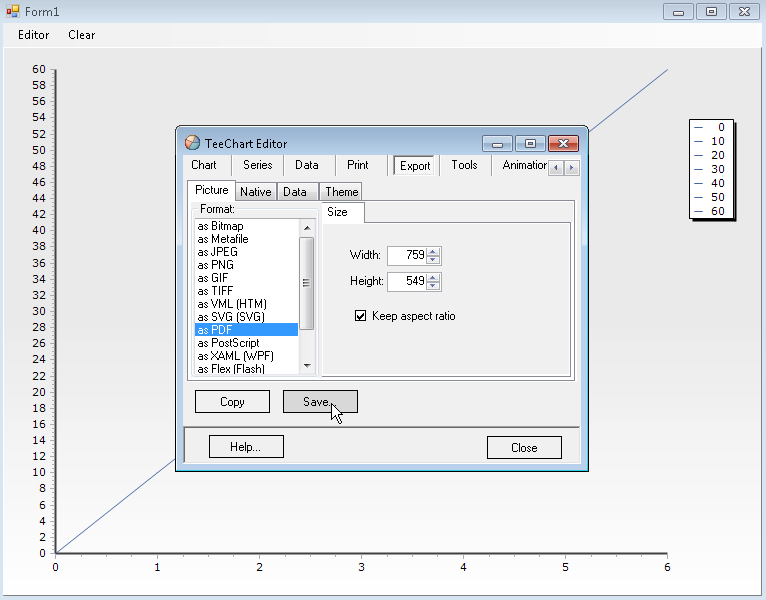Open the Clear menu item

coord(82,35)
